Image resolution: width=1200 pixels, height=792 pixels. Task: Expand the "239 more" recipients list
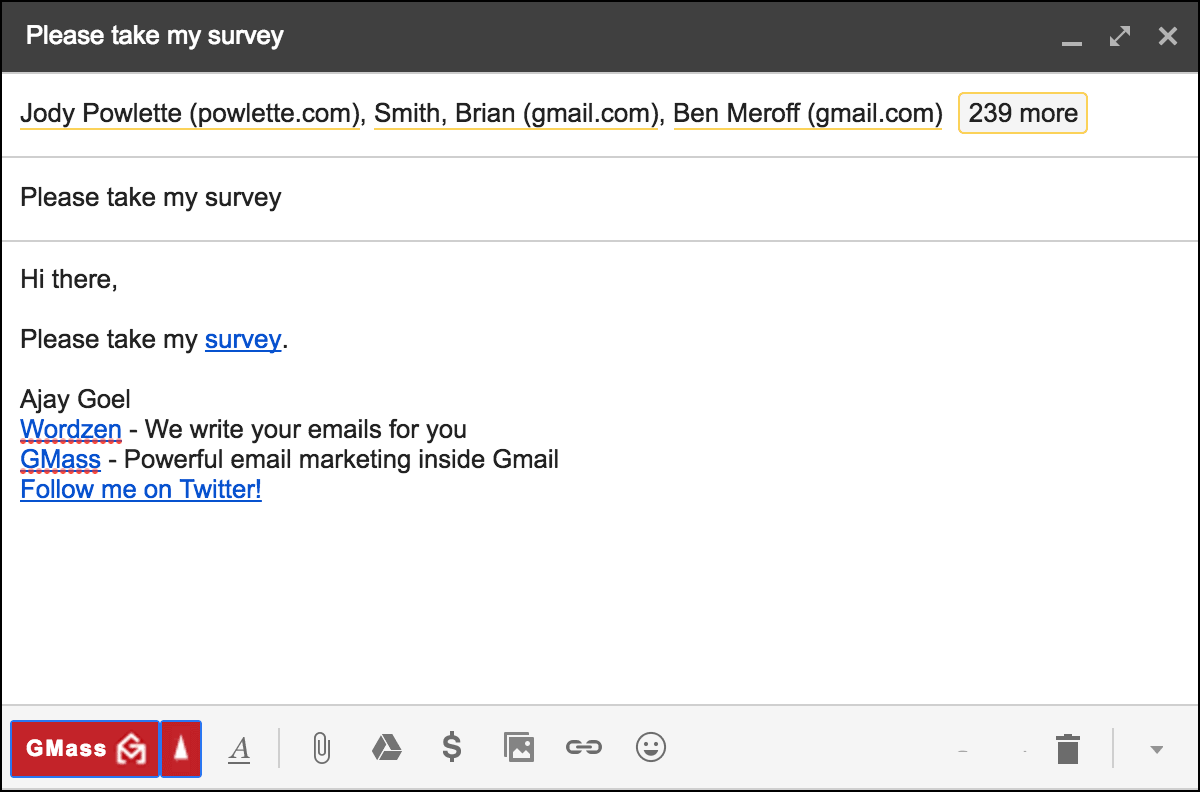coord(1022,113)
